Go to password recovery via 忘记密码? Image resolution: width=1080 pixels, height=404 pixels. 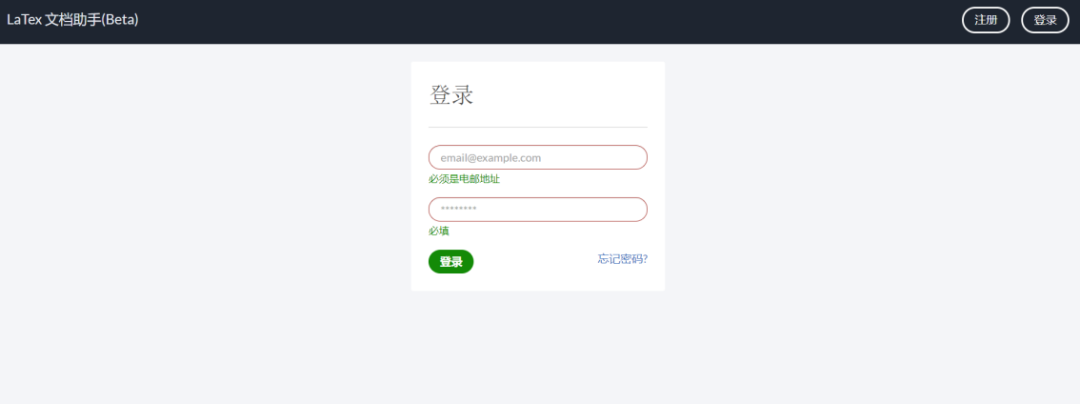(x=623, y=259)
